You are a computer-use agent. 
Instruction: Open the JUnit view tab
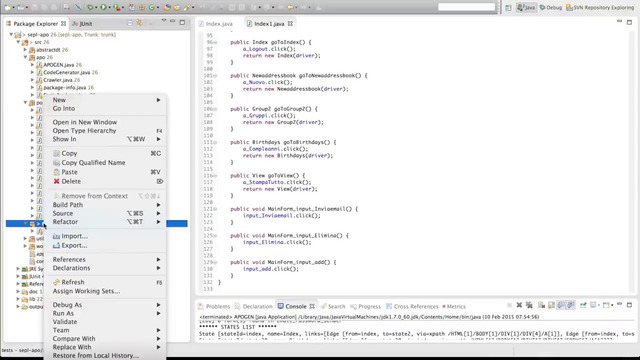(82, 24)
